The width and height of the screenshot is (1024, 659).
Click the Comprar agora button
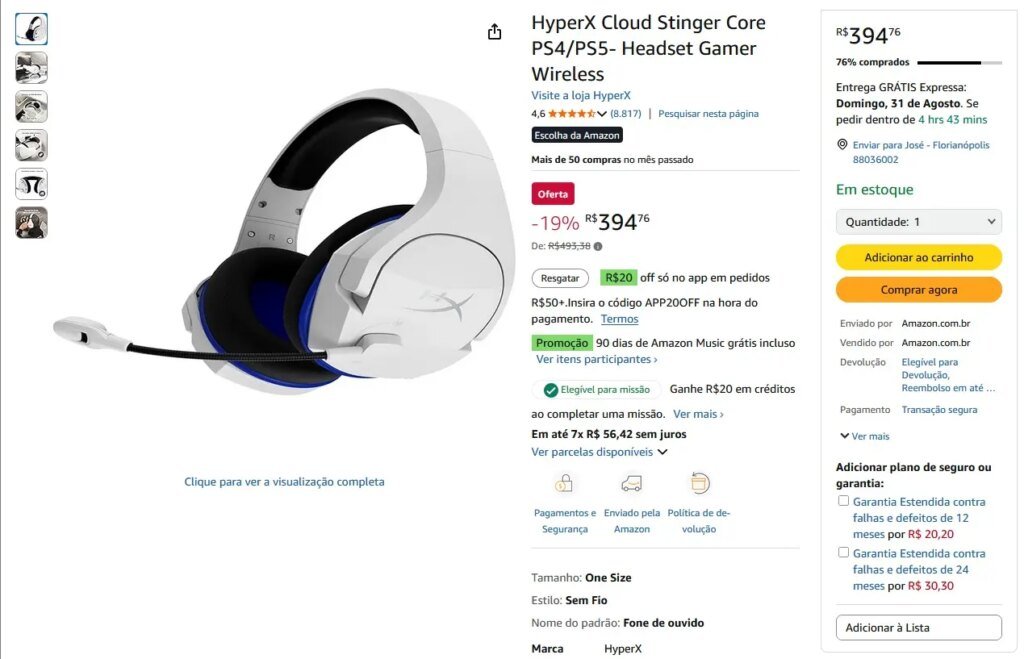(x=918, y=289)
